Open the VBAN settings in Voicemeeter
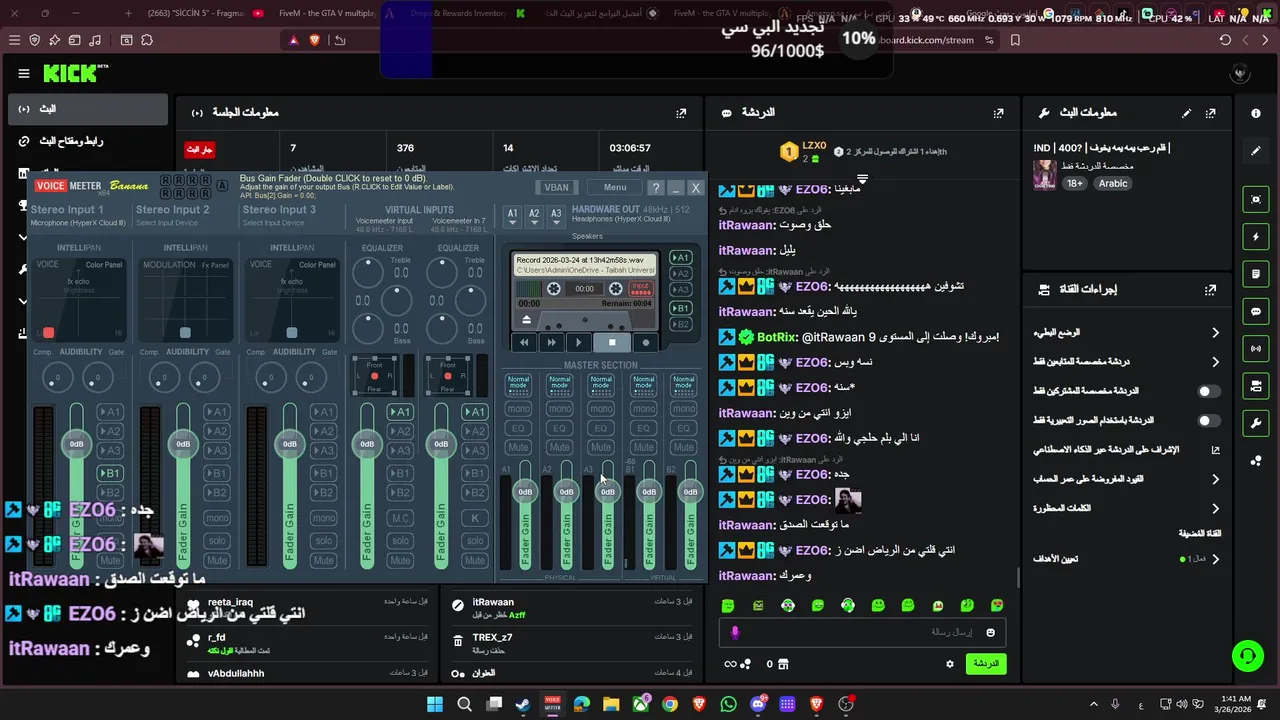1280x720 pixels. pos(556,187)
